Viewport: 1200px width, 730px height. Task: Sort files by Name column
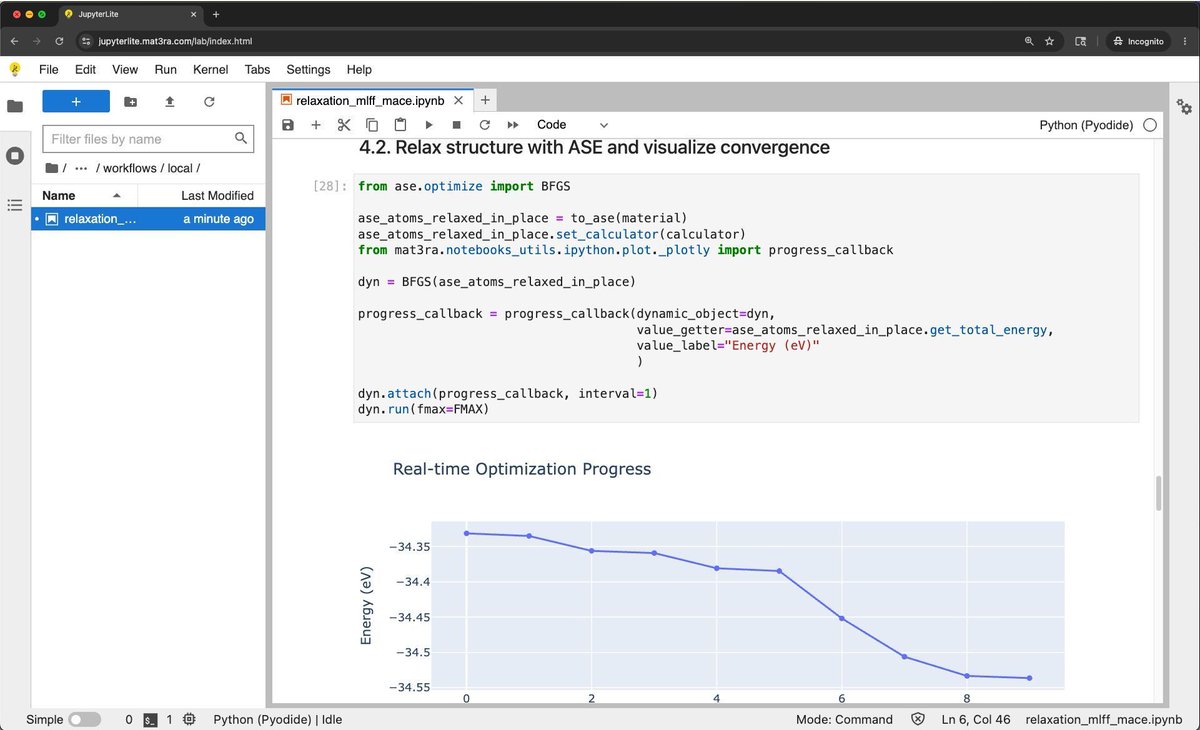(84, 195)
